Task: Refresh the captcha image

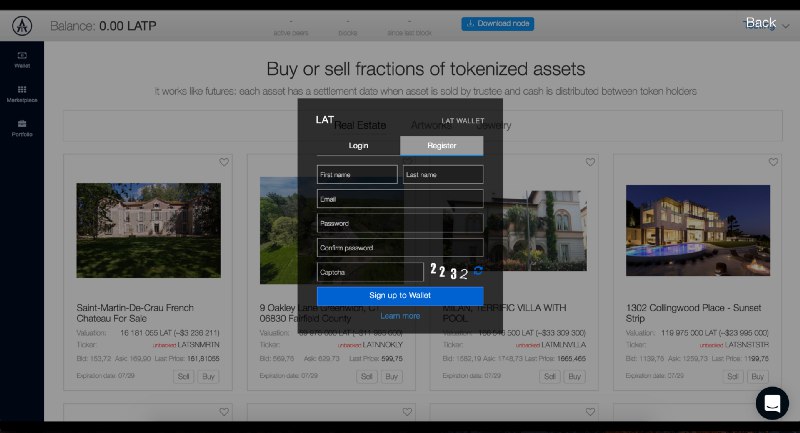Action: [478, 271]
